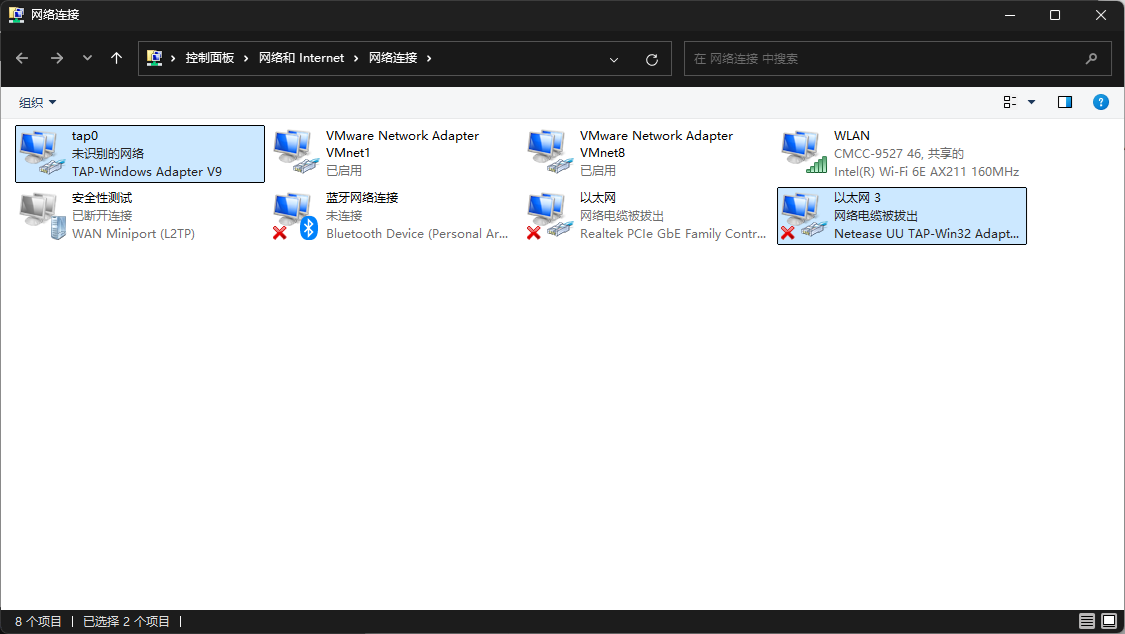Go back with the back arrow
1125x634 pixels.
click(x=22, y=58)
